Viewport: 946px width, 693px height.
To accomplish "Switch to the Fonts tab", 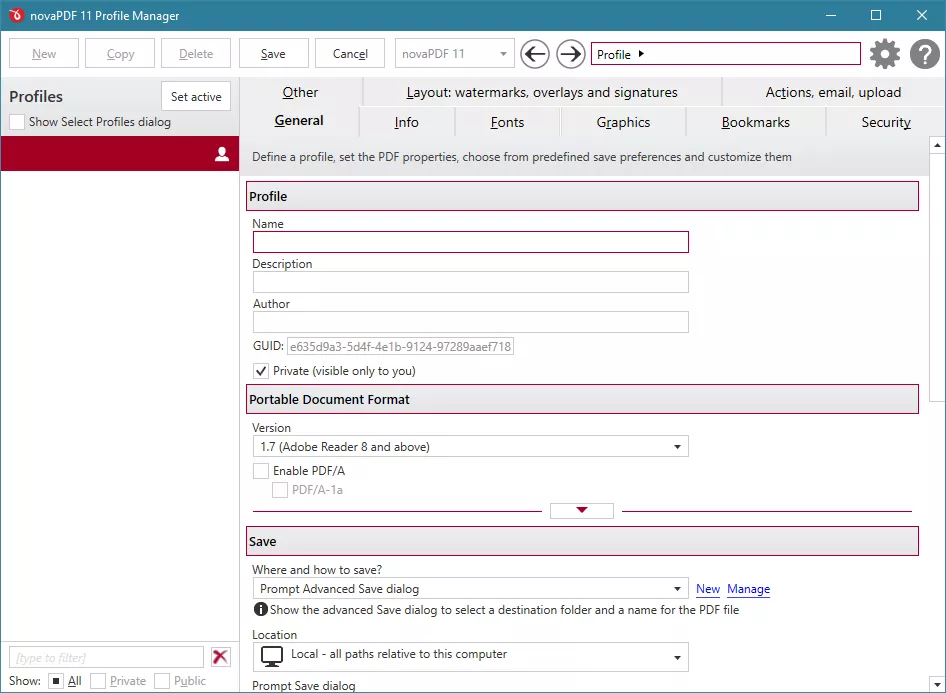I will [507, 122].
